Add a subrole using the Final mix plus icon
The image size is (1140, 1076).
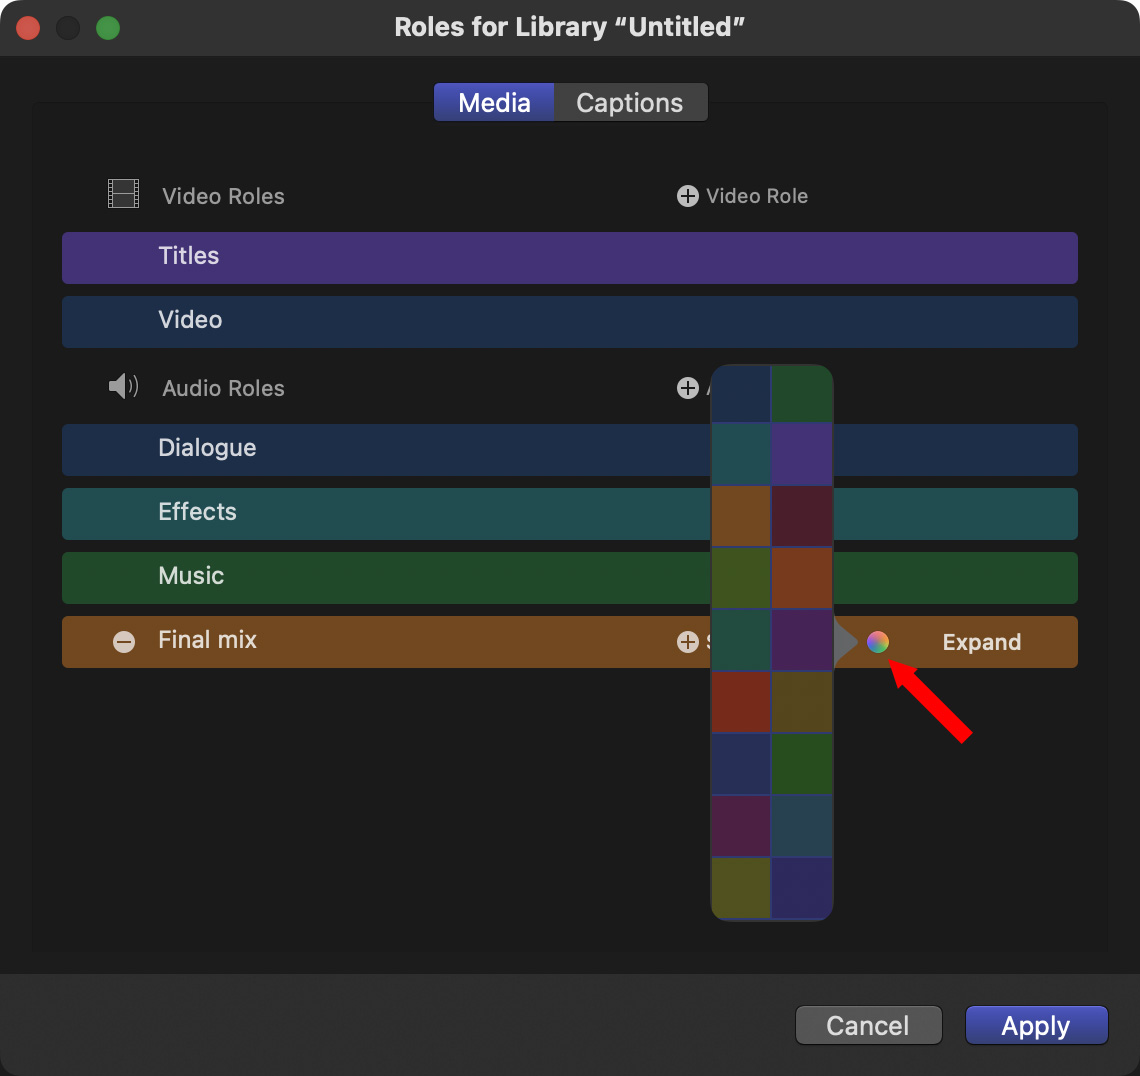[x=688, y=642]
